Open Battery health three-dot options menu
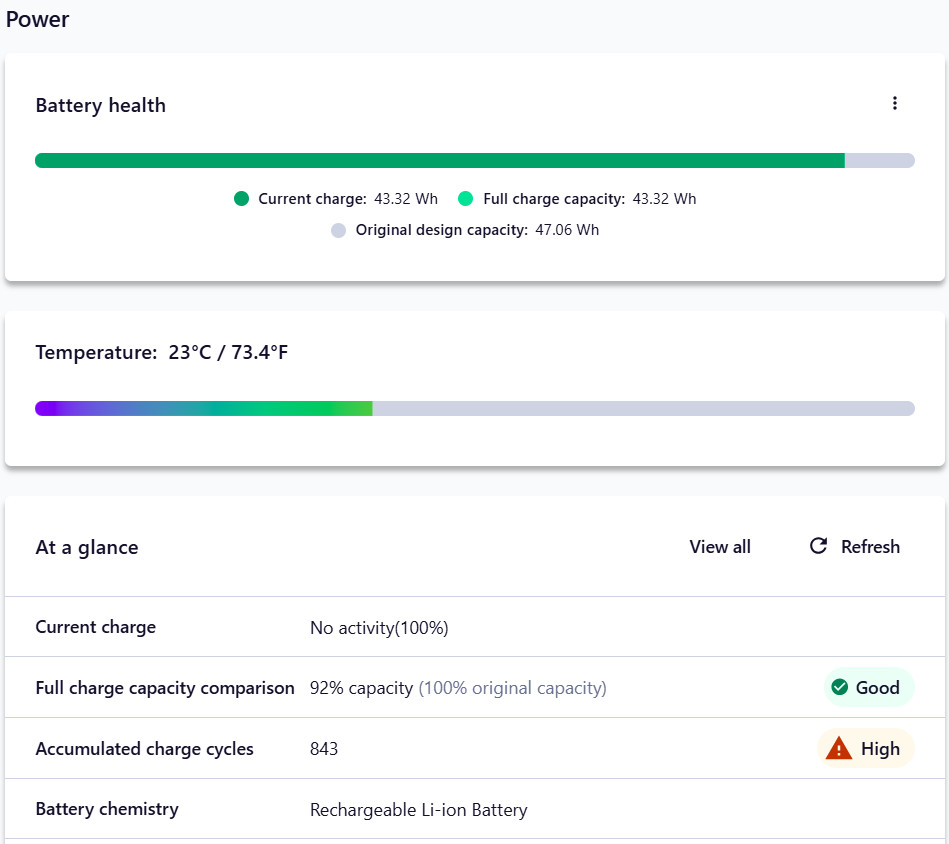The image size is (949, 844). [895, 103]
